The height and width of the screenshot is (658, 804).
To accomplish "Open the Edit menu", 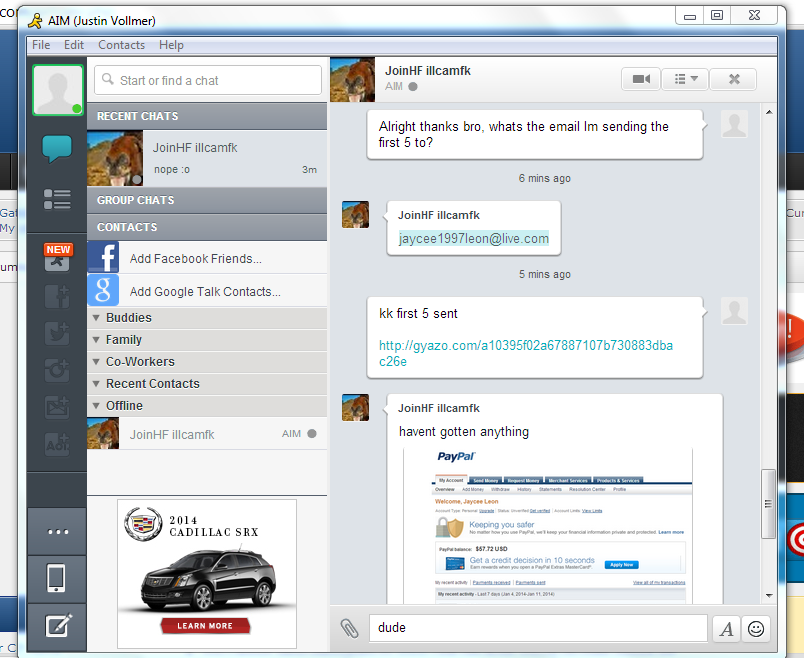I will pyautogui.click(x=74, y=45).
